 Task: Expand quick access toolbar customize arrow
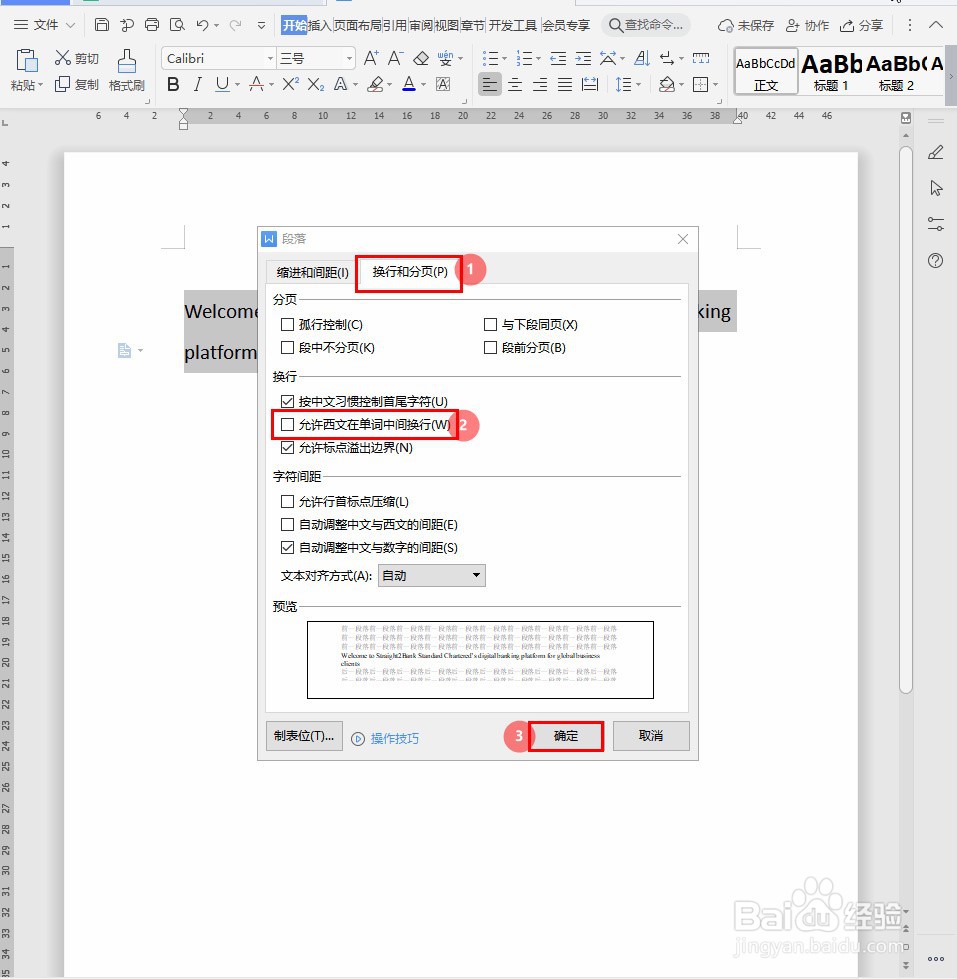(262, 26)
